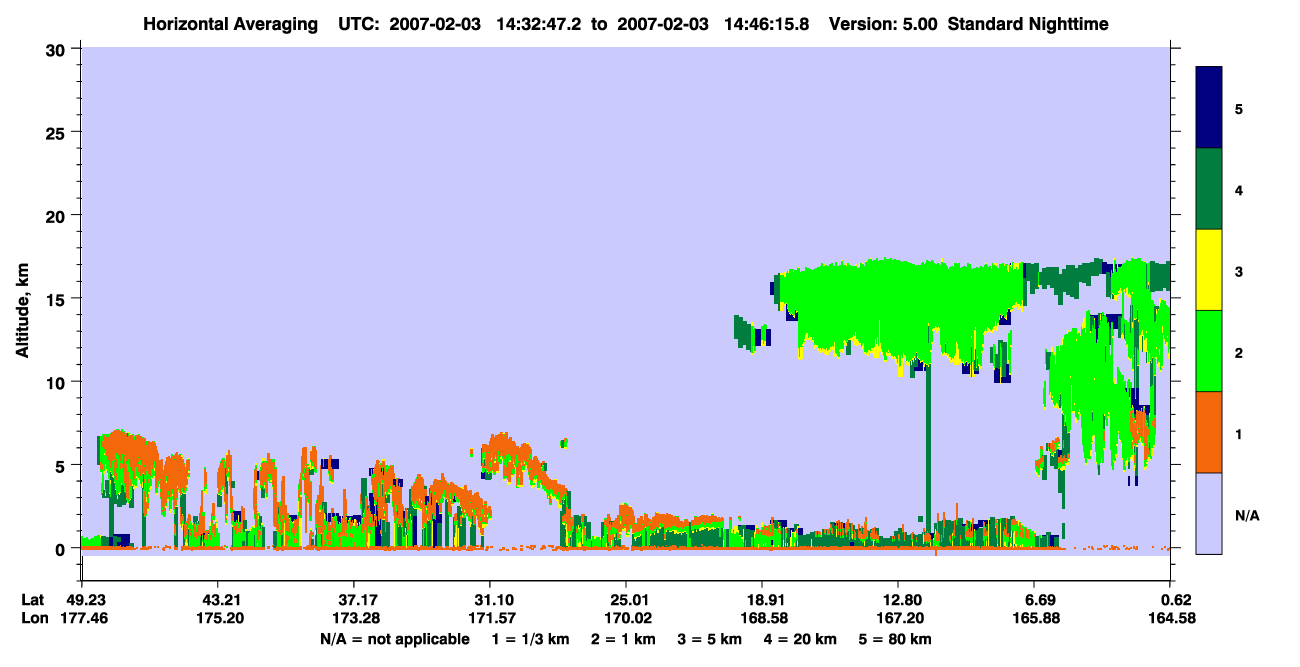Click the dark blue colorbar segment labeled 5
Image resolution: width=1300 pixels, height=667 pixels.
point(1209,107)
